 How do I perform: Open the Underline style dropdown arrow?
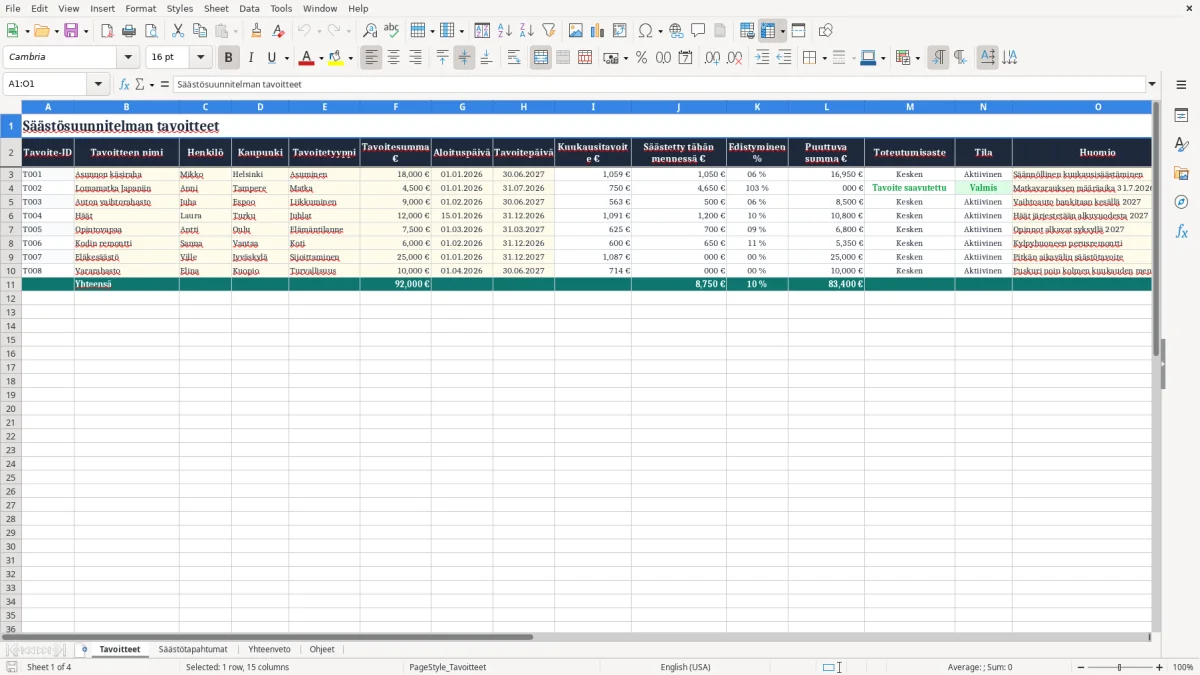click(286, 58)
